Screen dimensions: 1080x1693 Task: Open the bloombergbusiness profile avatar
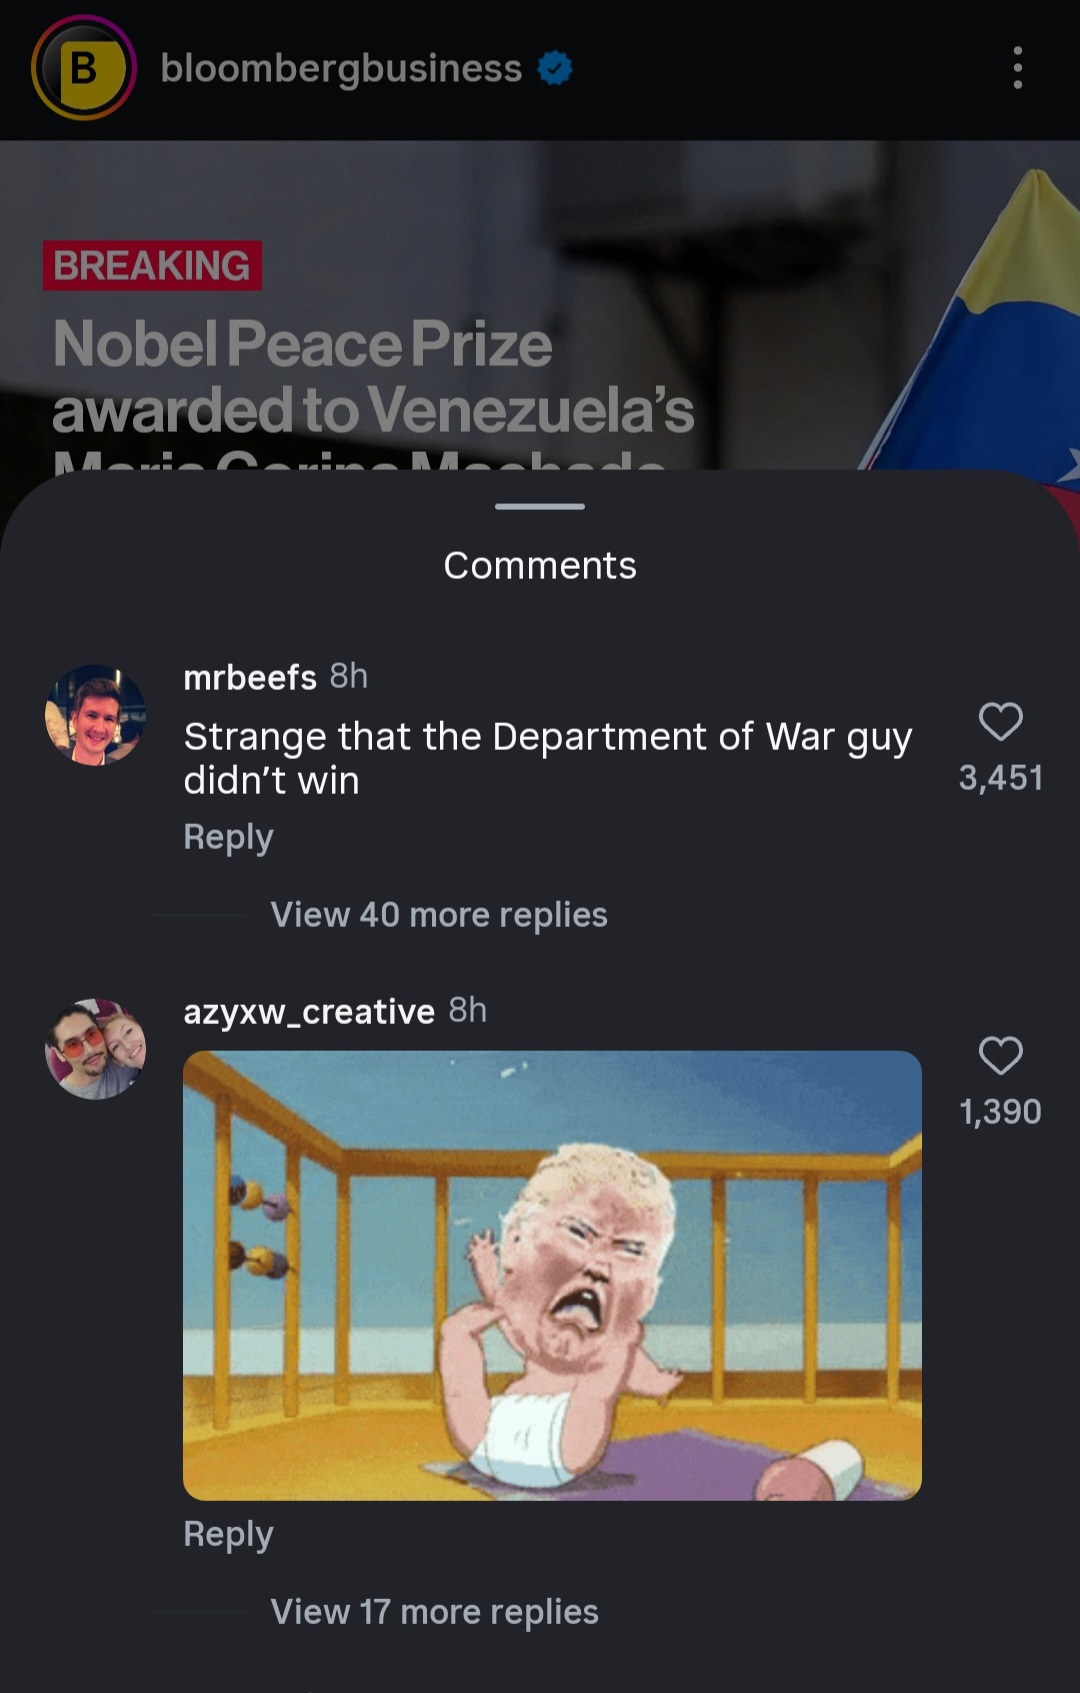[84, 68]
